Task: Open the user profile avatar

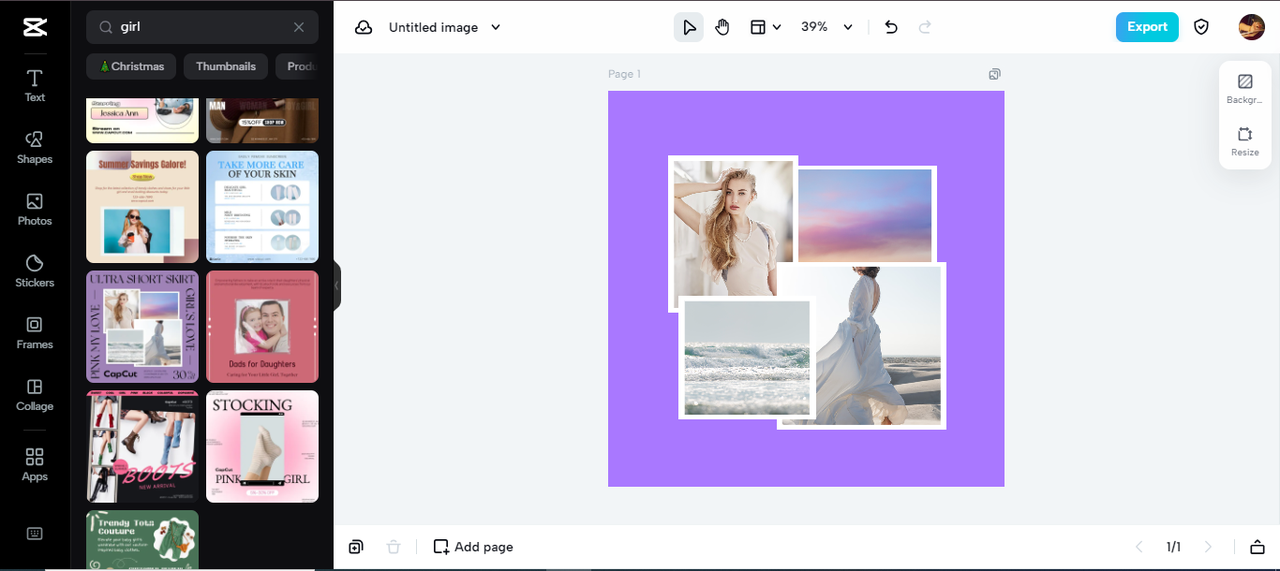Action: (1251, 27)
